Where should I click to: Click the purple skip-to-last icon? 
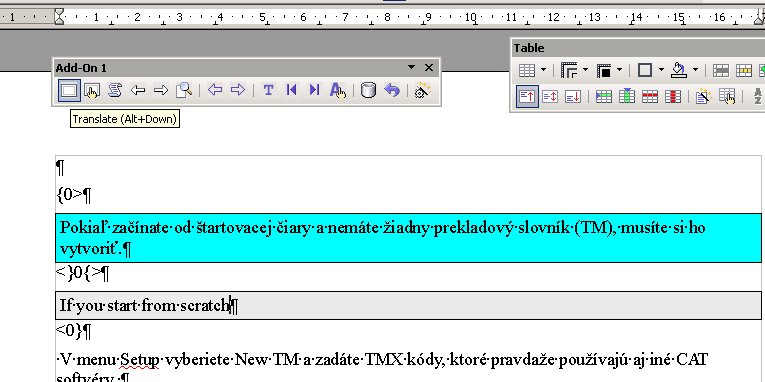click(314, 90)
